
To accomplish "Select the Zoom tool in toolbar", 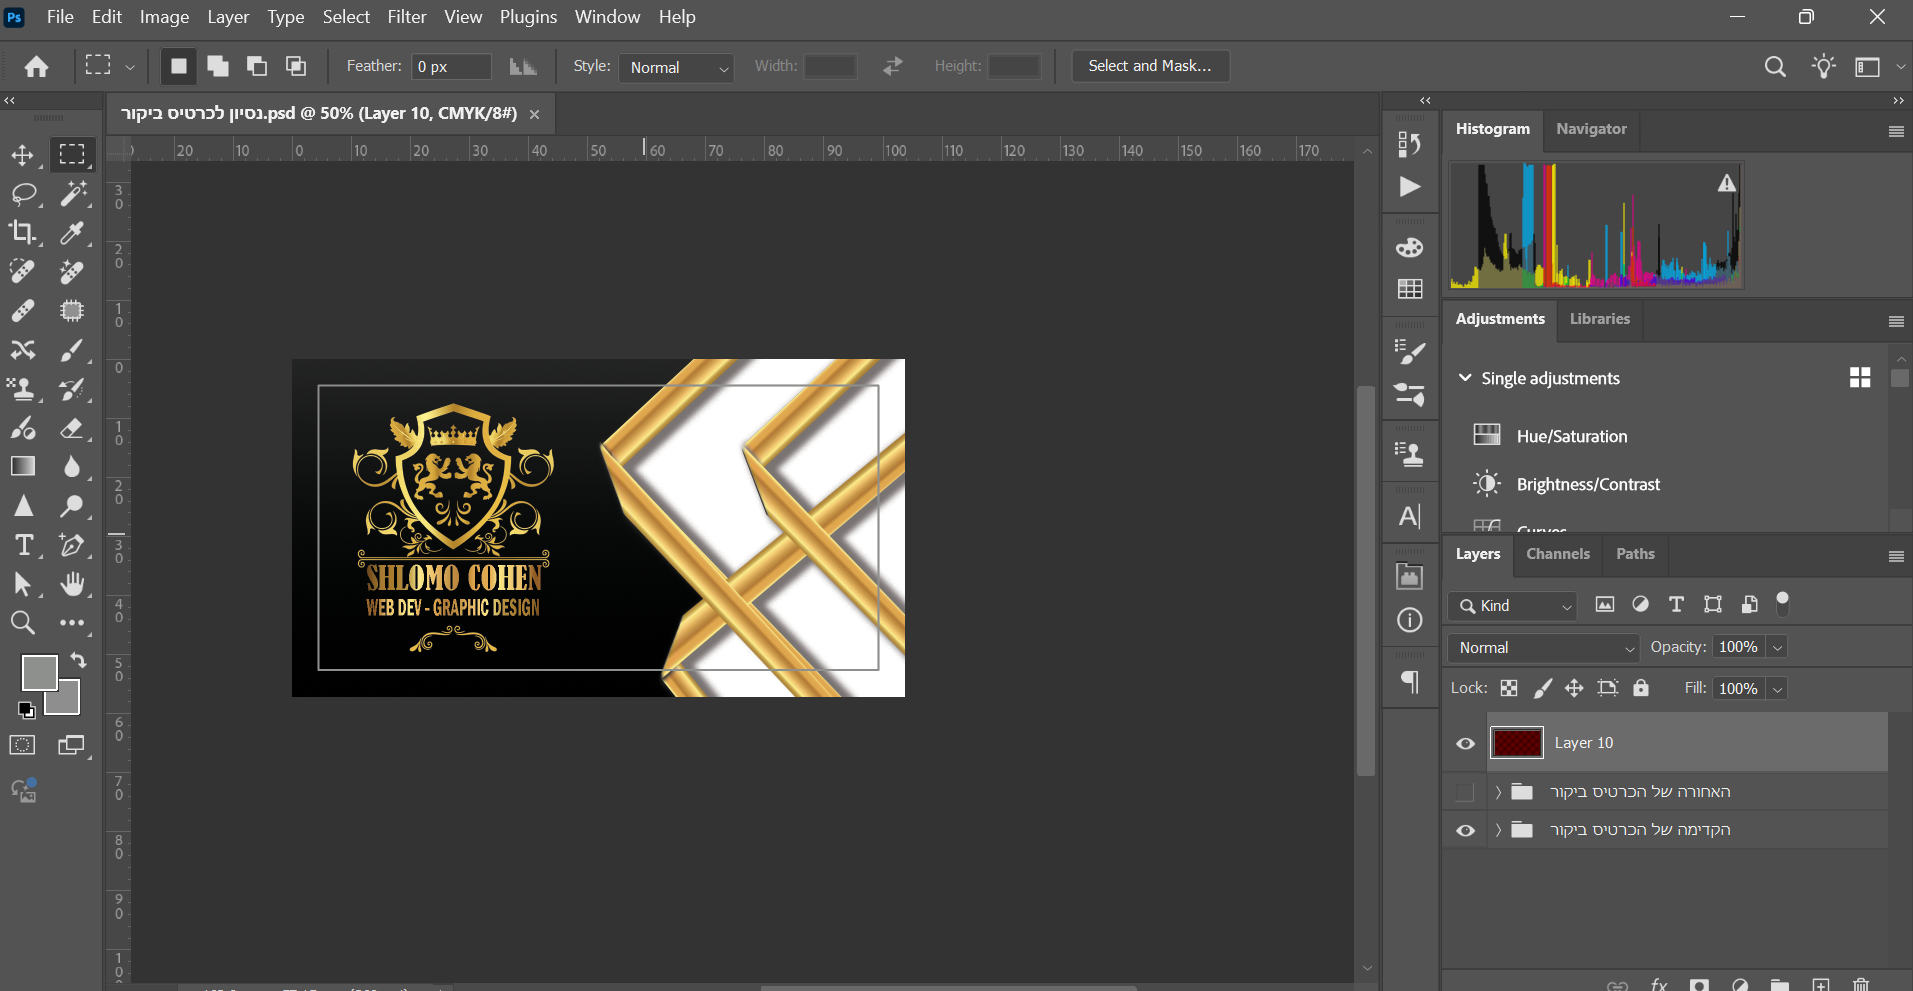I will coord(22,623).
